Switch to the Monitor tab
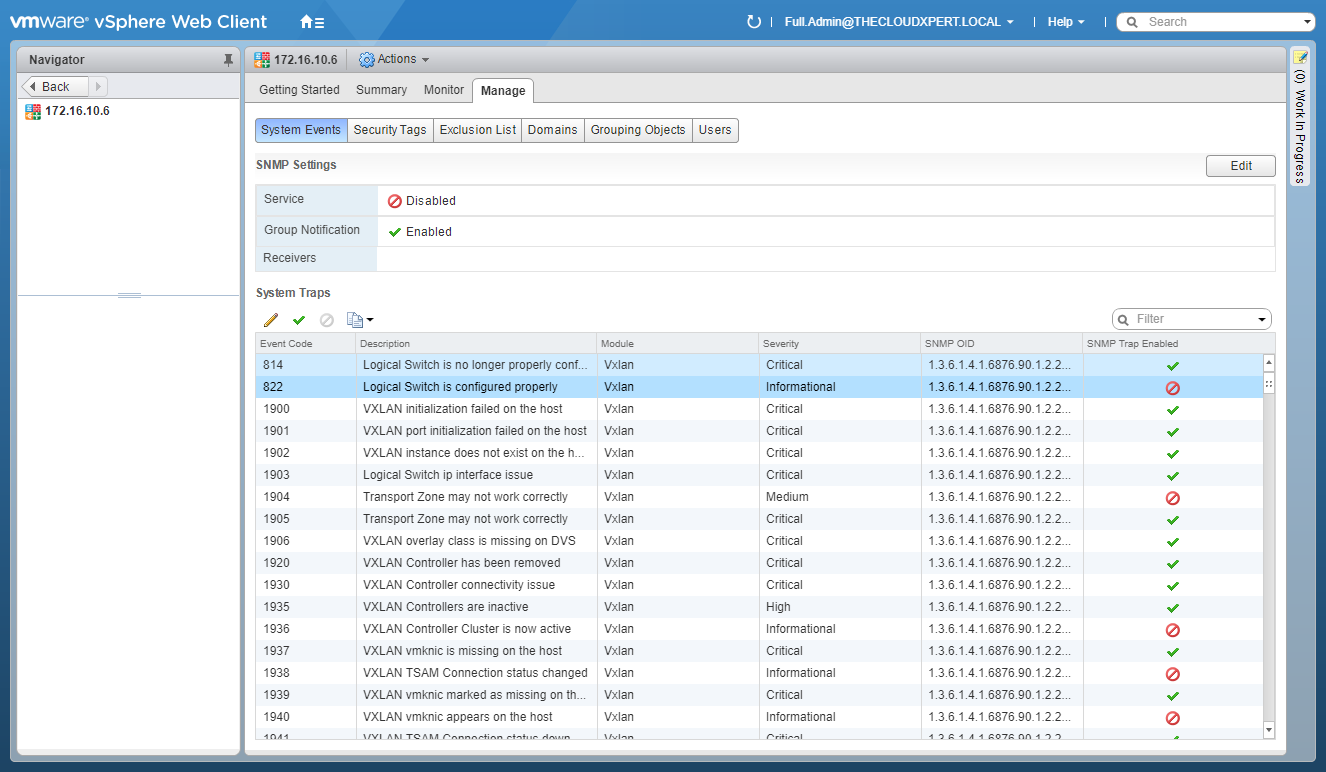The height and width of the screenshot is (772, 1326). 444,90
